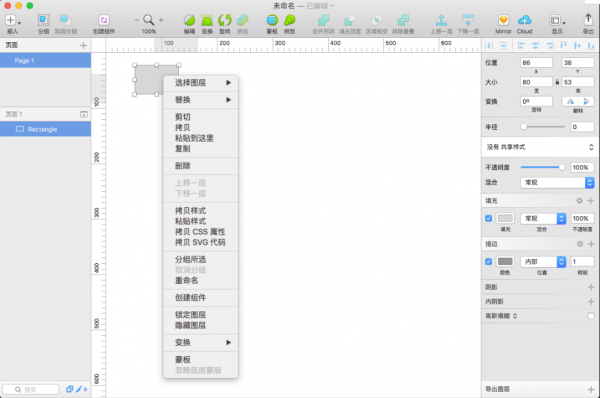This screenshot has height=398, width=600.
Task: Click the fill color swatch
Action: (505, 219)
